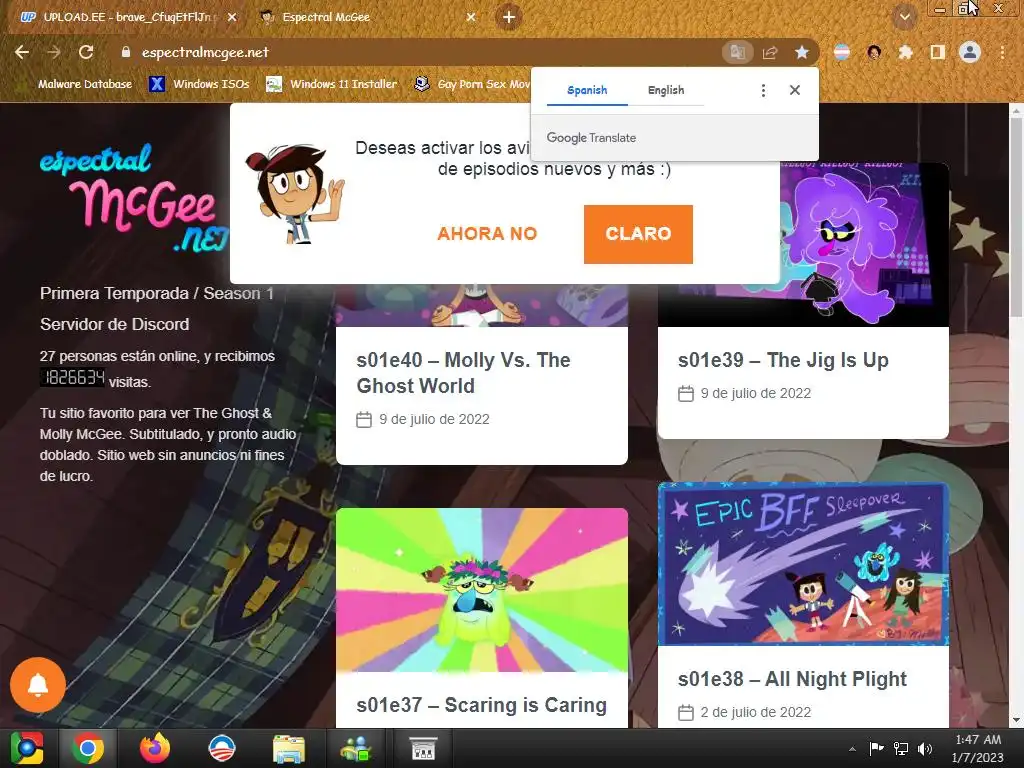Reload the page with the refresh icon
The width and height of the screenshot is (1024, 768).
(86, 52)
